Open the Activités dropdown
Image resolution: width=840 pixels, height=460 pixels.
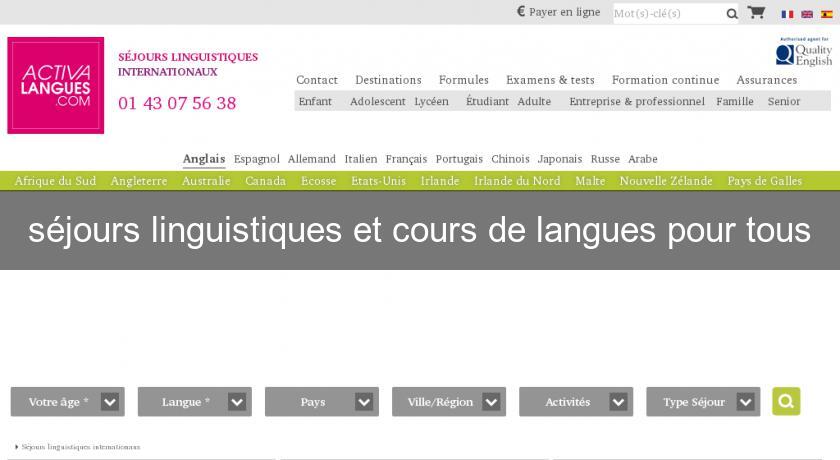pyautogui.click(x=576, y=402)
